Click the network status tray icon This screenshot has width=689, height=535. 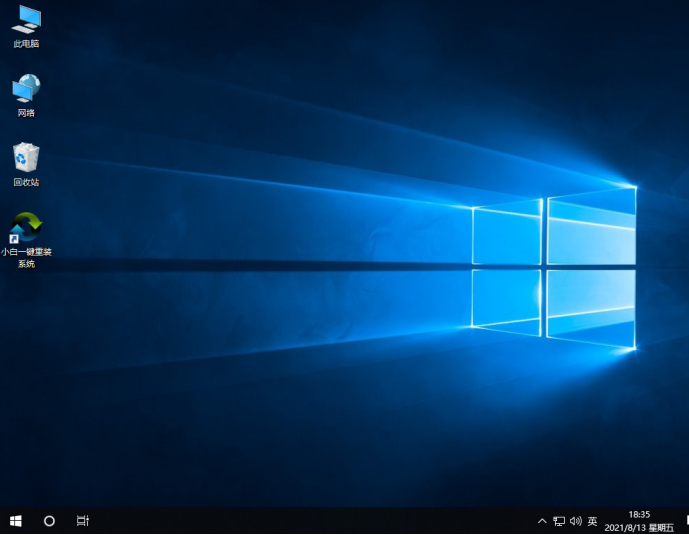(559, 521)
